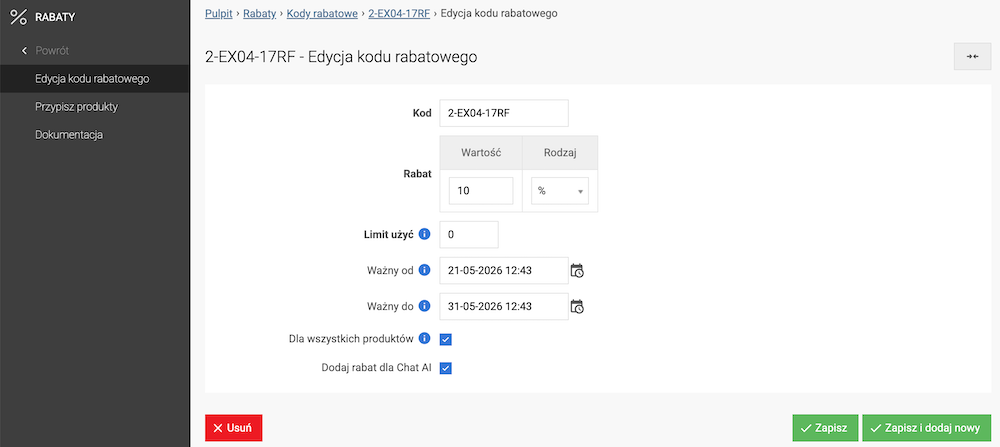Screen dimensions: 1000x447
Task: Click the green Zapisz button
Action: click(x=825, y=428)
